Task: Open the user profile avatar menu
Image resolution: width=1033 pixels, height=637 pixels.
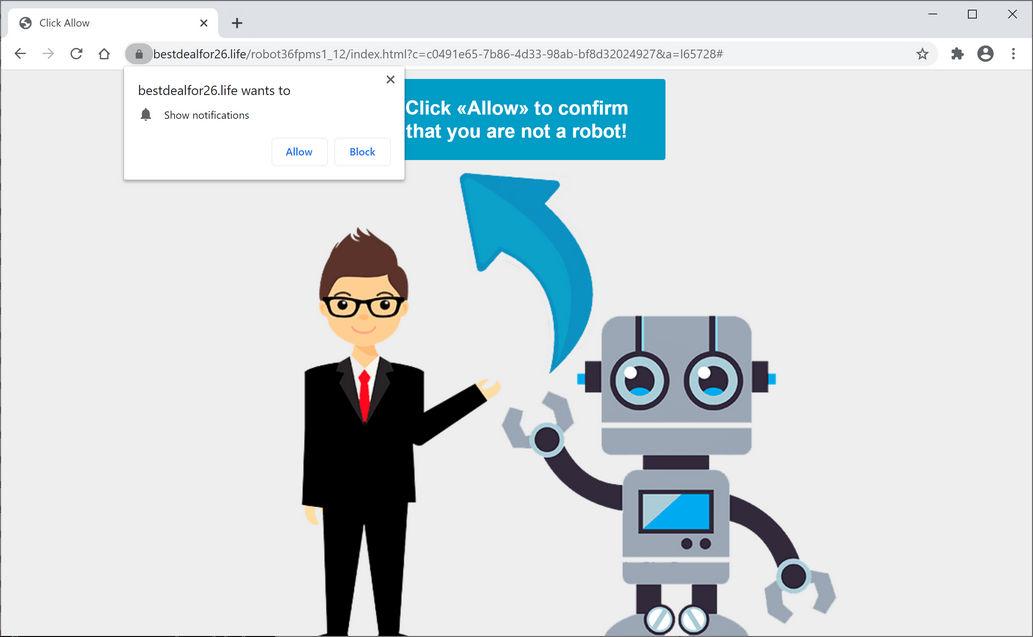Action: coord(986,54)
